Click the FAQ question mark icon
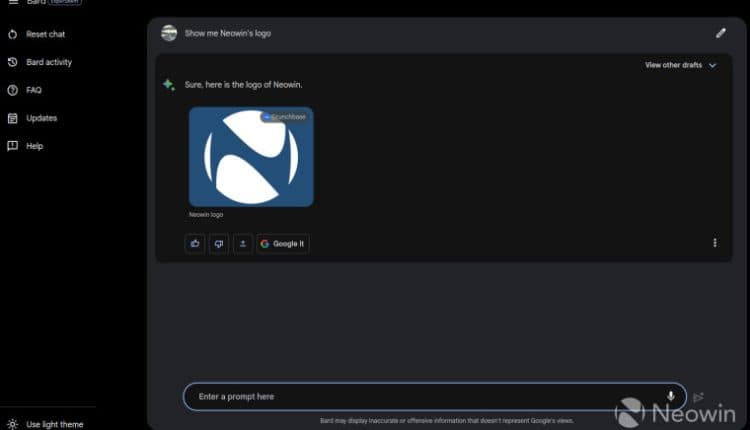 pos(13,90)
